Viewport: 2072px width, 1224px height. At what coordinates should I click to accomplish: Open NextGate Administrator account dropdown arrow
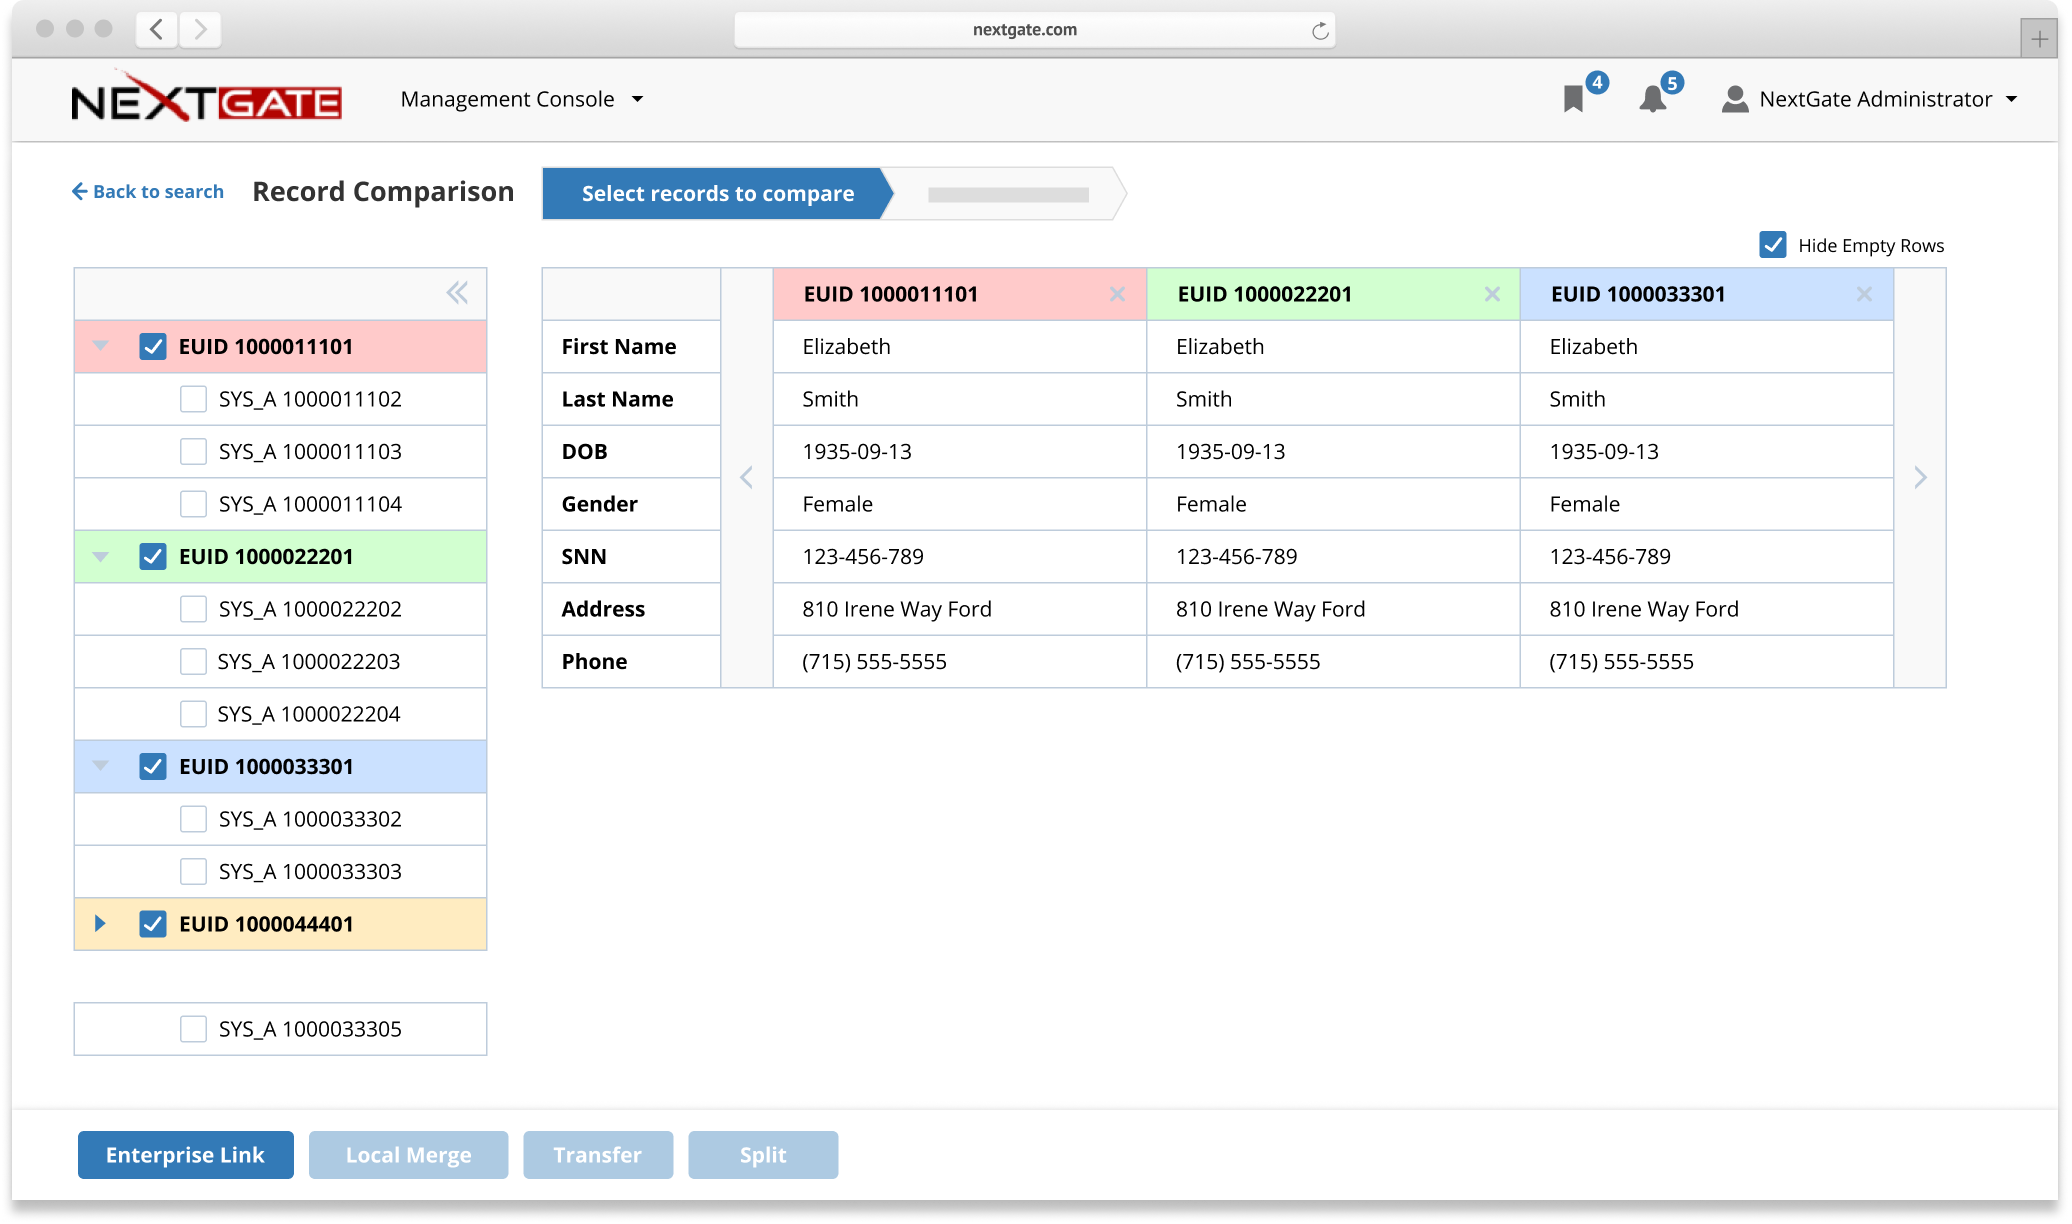coord(2011,99)
